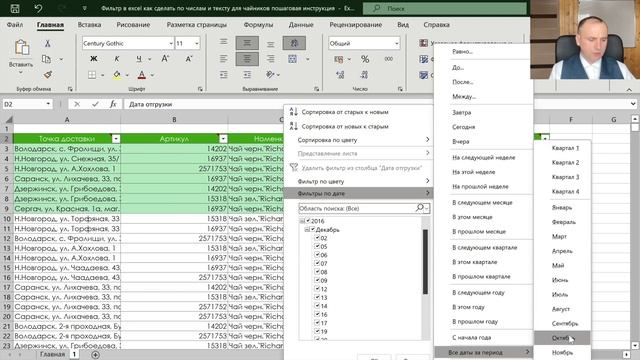Image resolution: width=640 pixels, height=360 pixels.
Task: Click the Percent style icon
Action: tap(365, 59)
